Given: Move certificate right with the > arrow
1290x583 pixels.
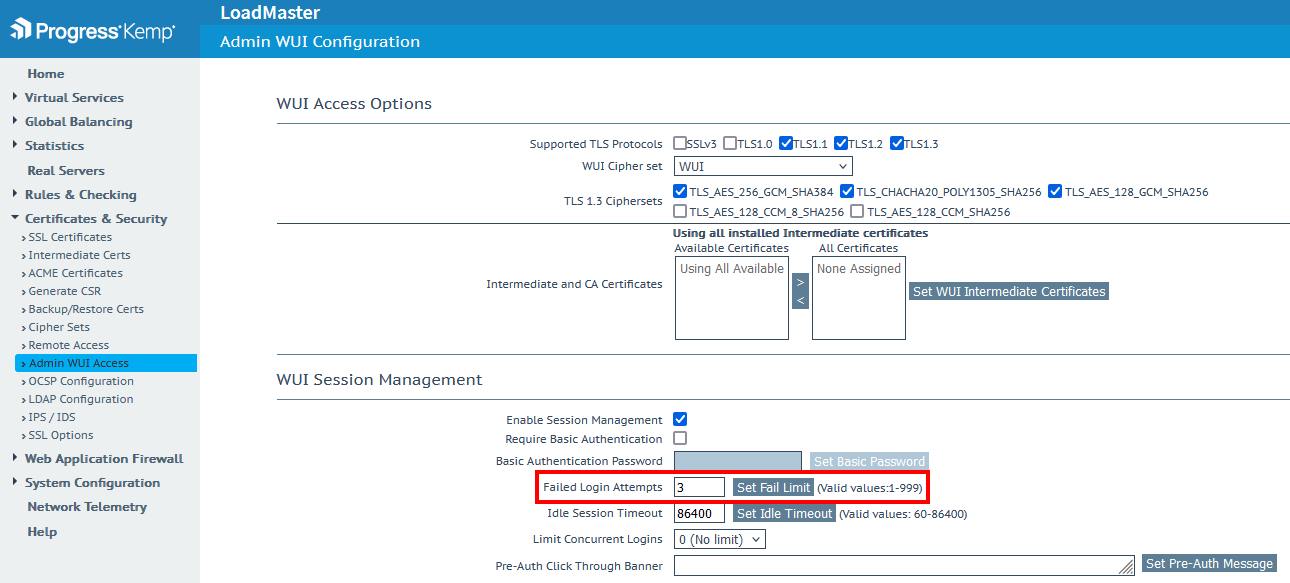Looking at the screenshot, I should (x=800, y=283).
